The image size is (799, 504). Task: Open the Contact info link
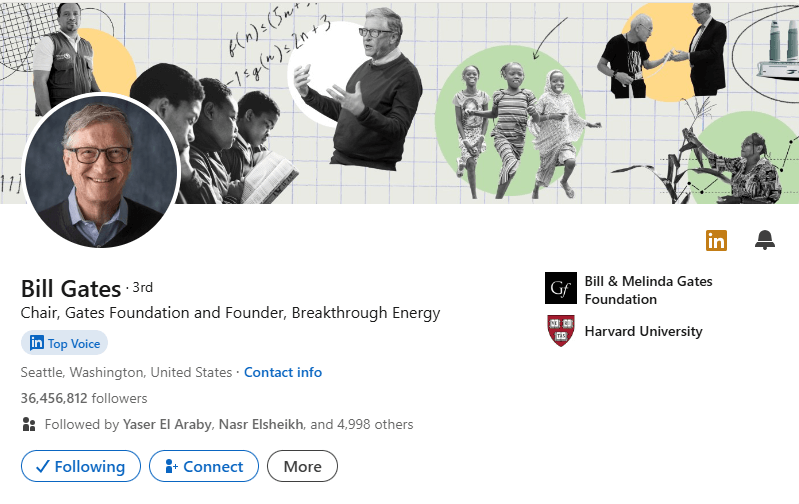pyautogui.click(x=283, y=372)
